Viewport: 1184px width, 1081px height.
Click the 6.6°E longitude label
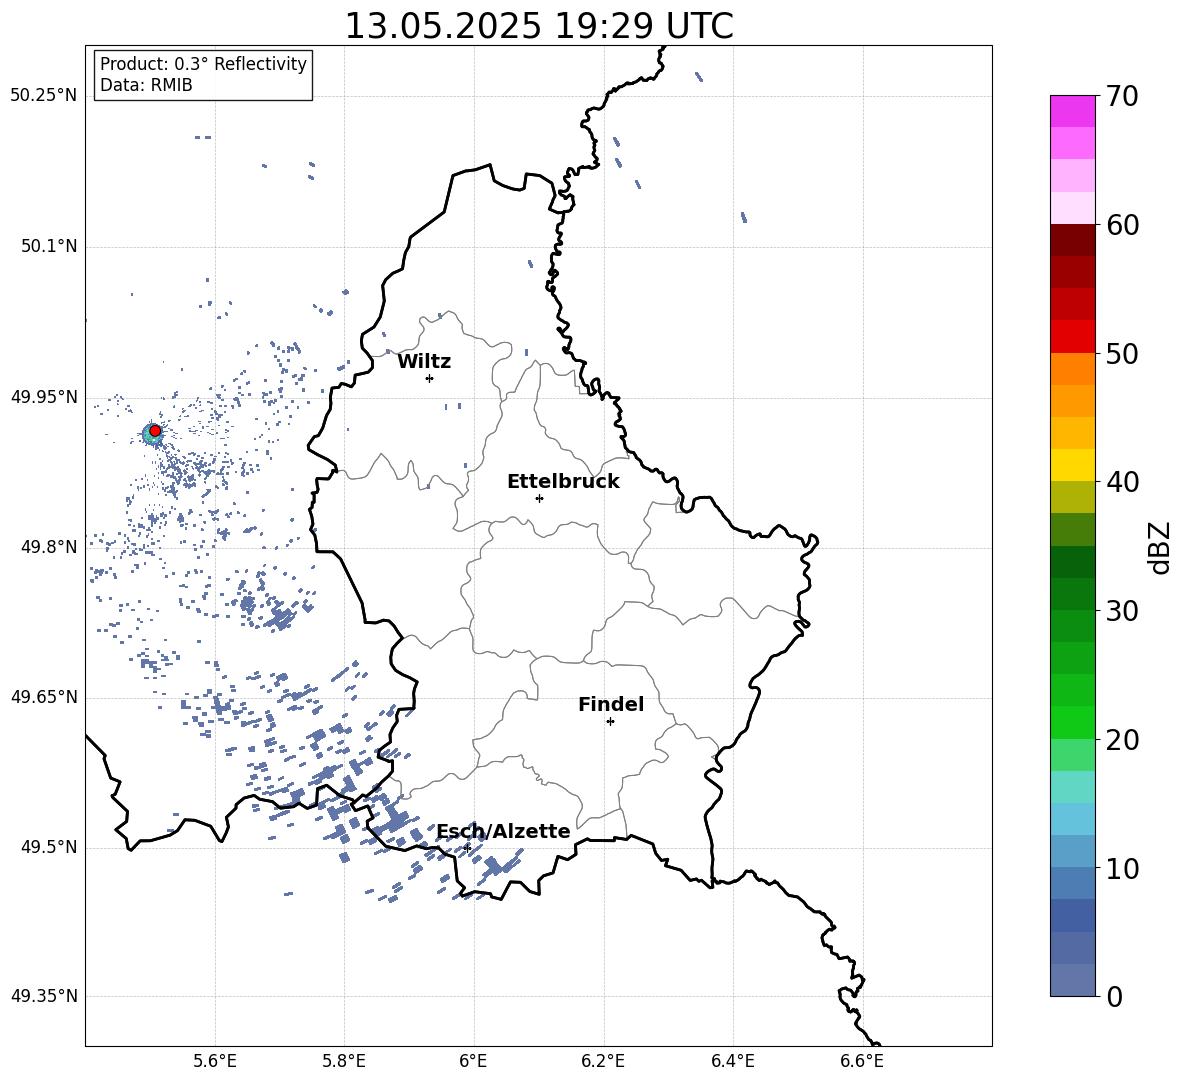pyautogui.click(x=862, y=1061)
